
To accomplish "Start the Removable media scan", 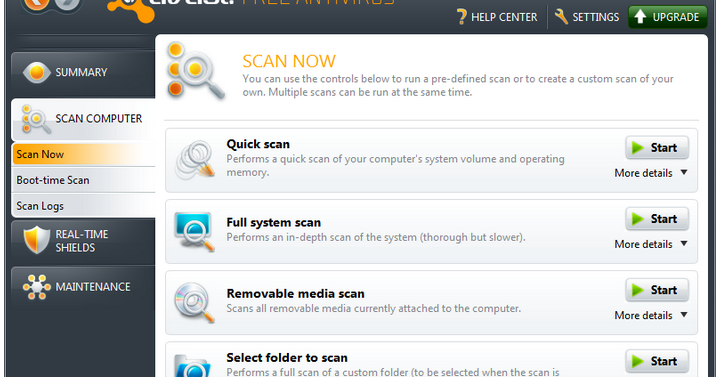I will pyautogui.click(x=657, y=290).
